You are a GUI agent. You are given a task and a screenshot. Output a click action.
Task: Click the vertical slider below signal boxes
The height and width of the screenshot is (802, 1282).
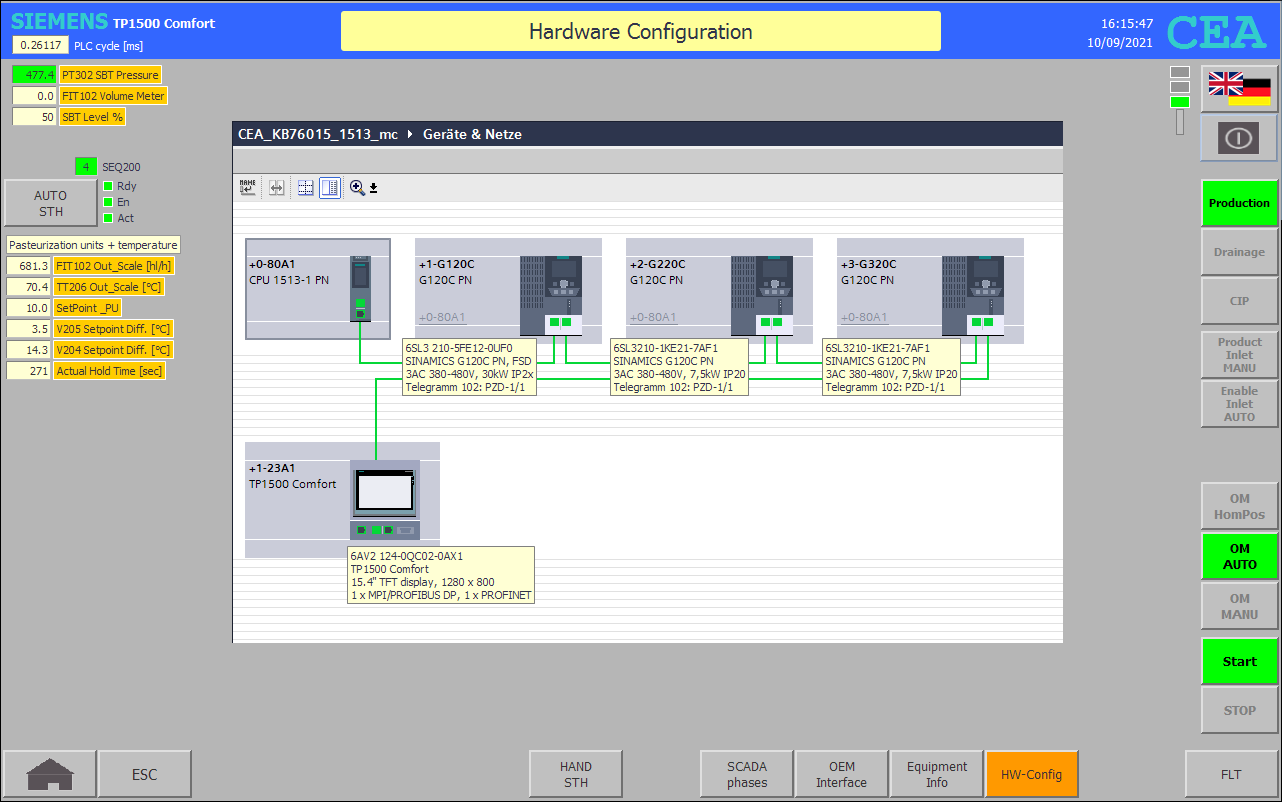pyautogui.click(x=1180, y=122)
